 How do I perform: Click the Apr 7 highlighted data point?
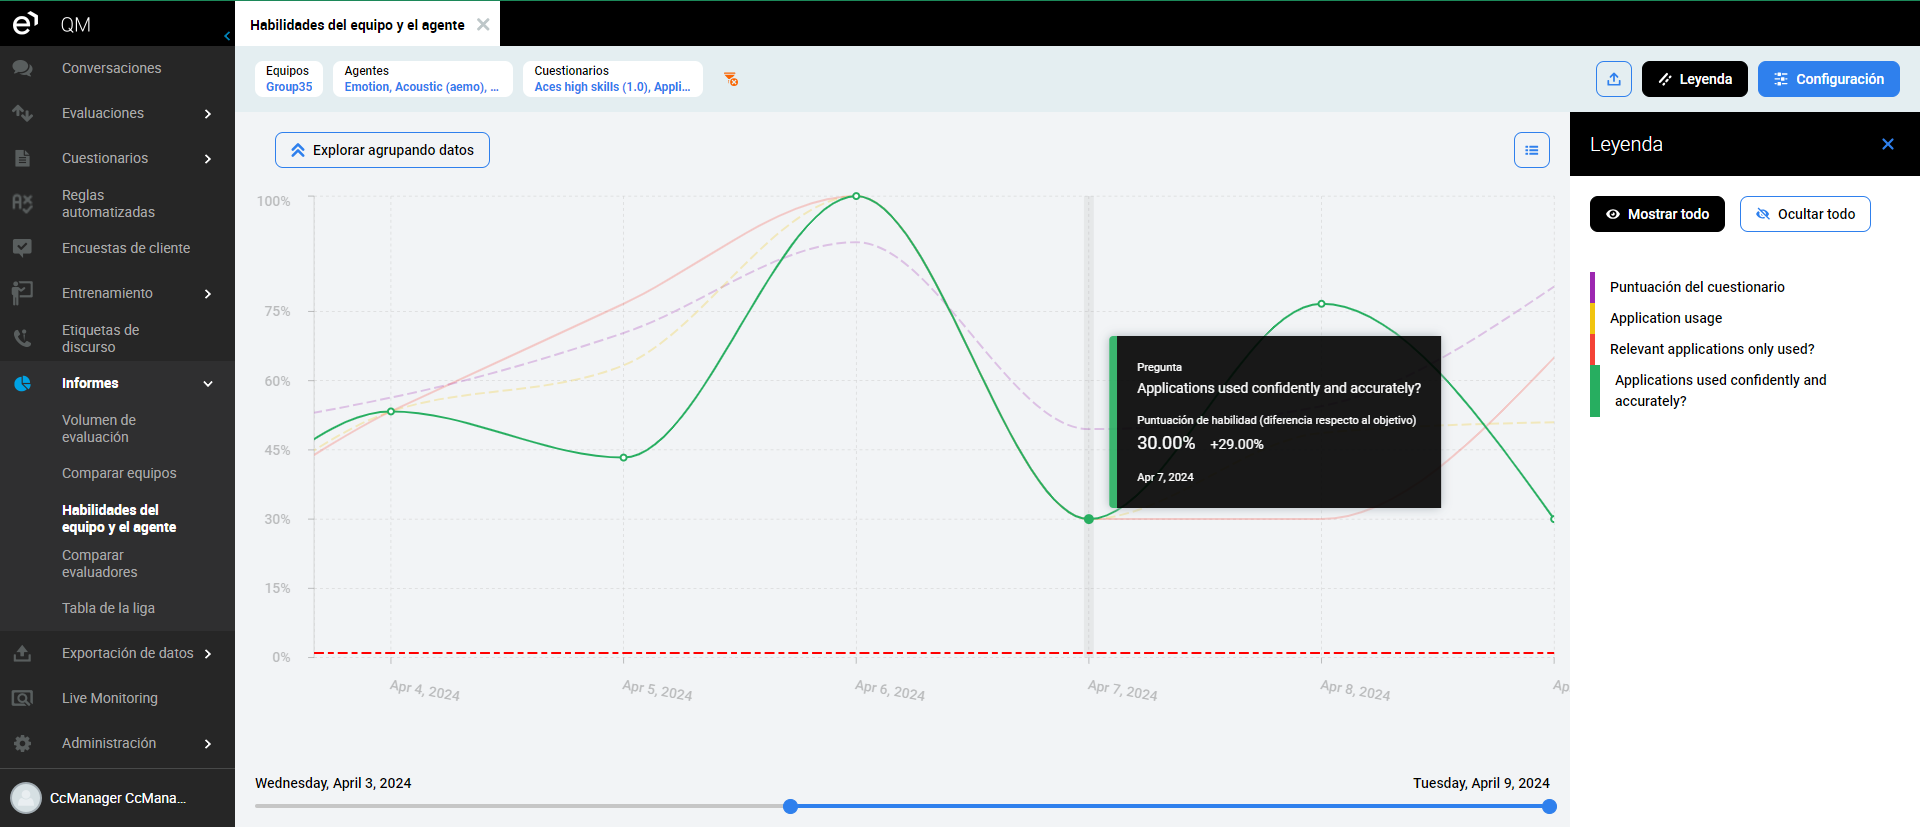click(1089, 519)
